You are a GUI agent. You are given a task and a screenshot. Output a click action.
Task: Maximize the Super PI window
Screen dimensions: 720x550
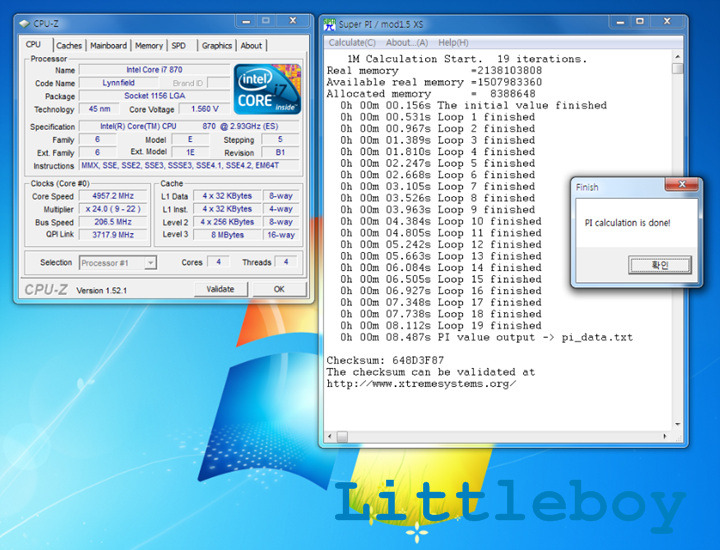pos(640,22)
